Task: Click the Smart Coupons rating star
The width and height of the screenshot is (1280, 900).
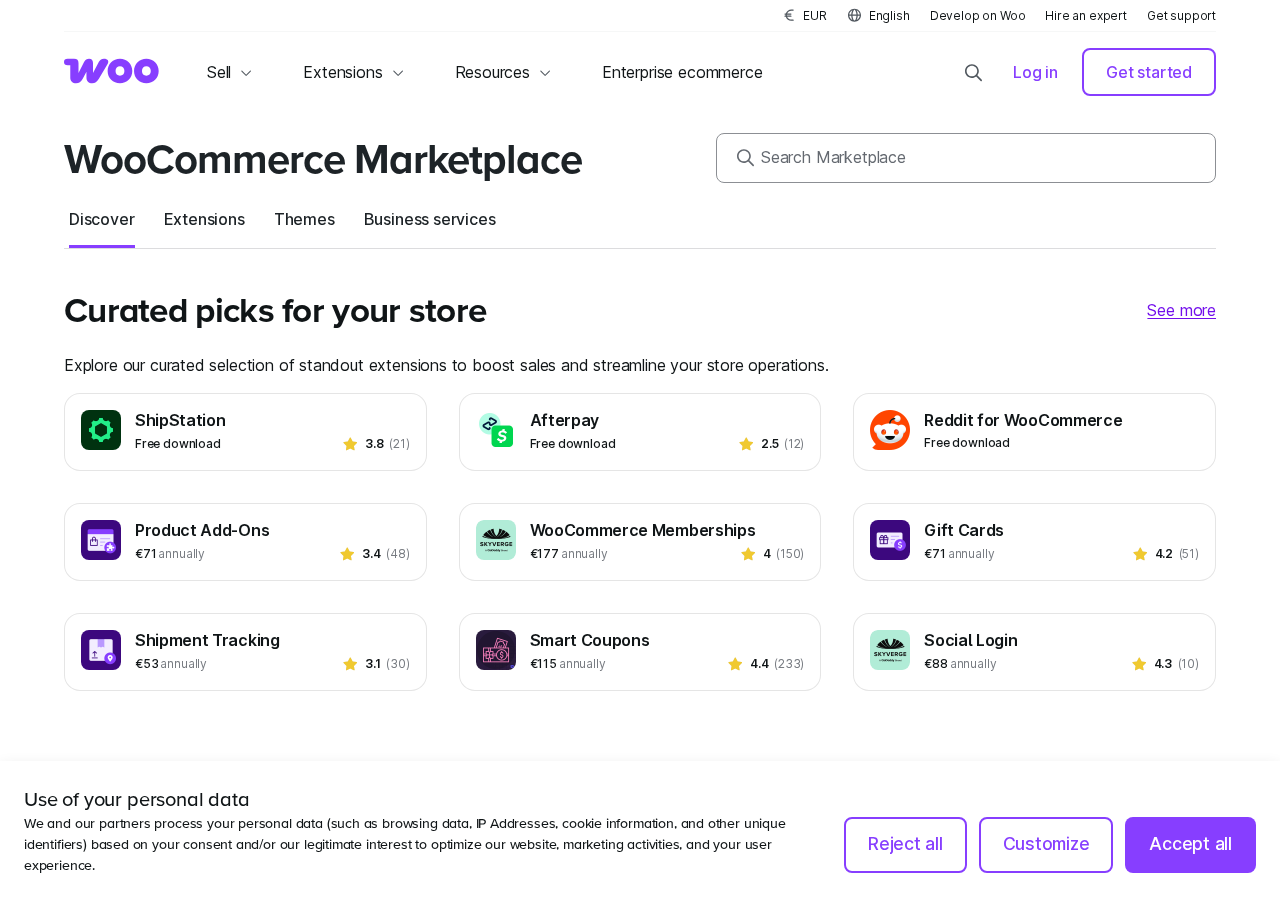Action: 735,664
